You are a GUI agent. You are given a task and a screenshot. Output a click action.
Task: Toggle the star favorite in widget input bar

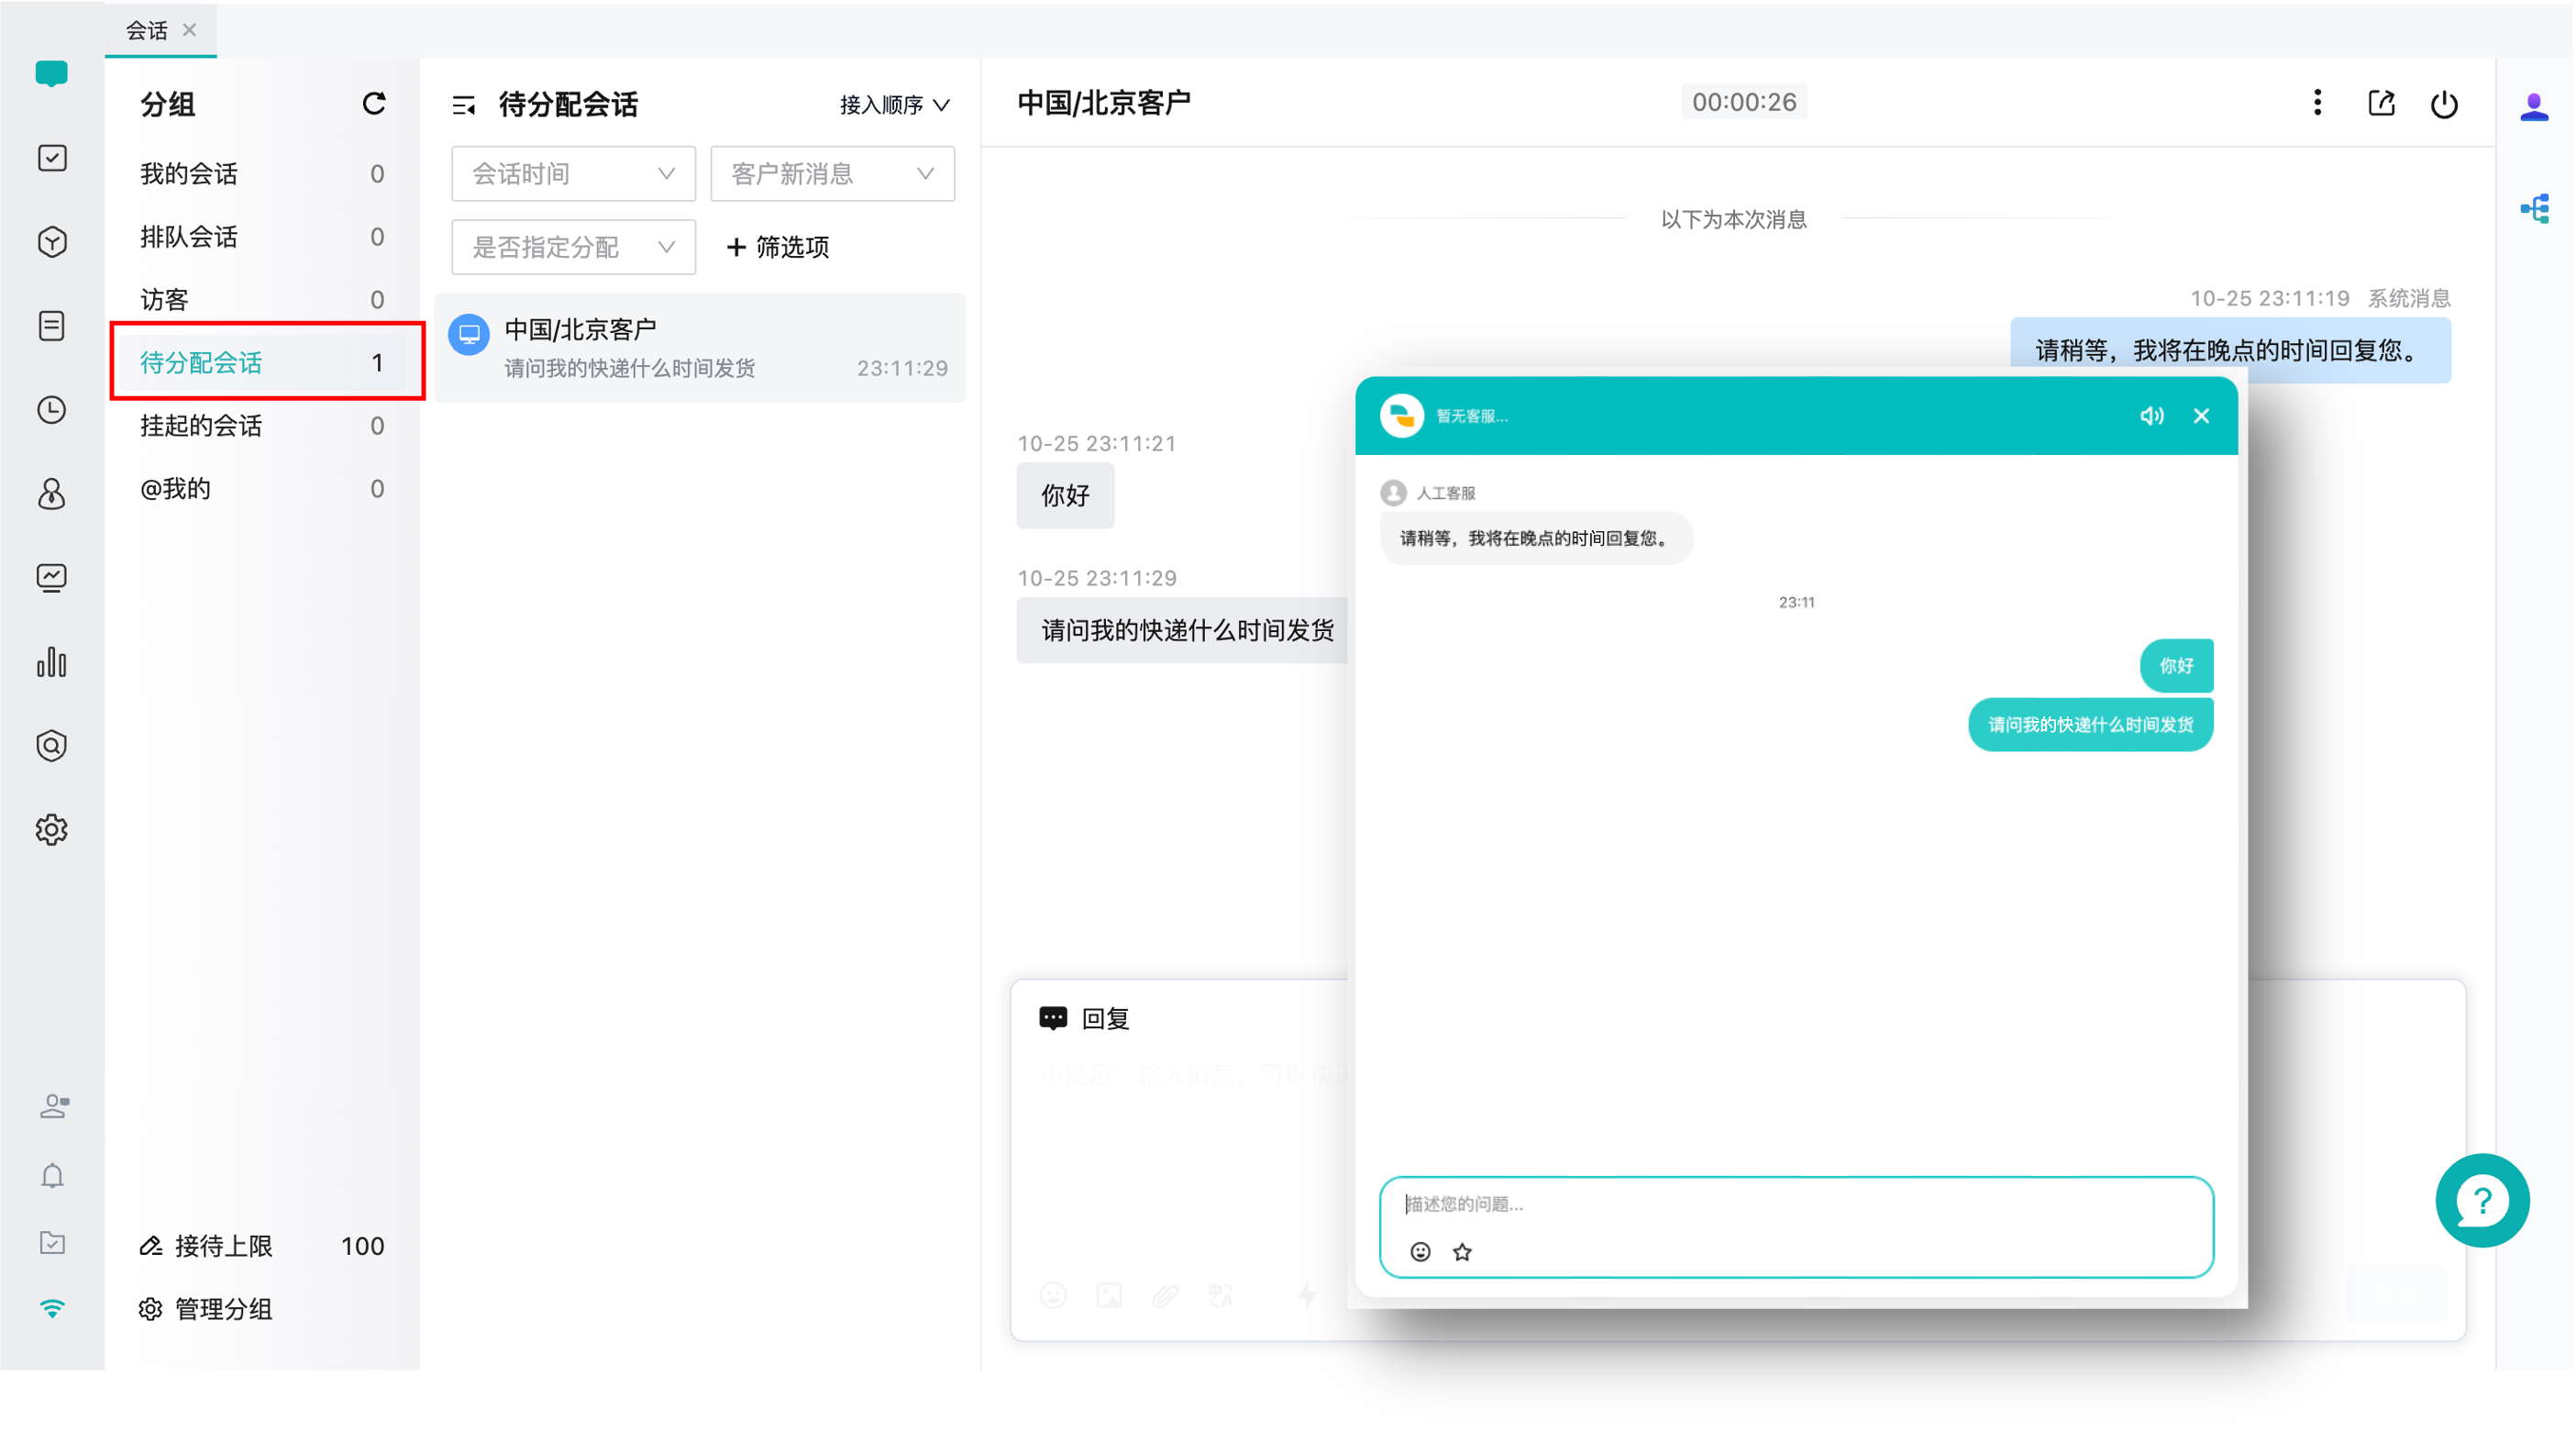coord(1462,1251)
